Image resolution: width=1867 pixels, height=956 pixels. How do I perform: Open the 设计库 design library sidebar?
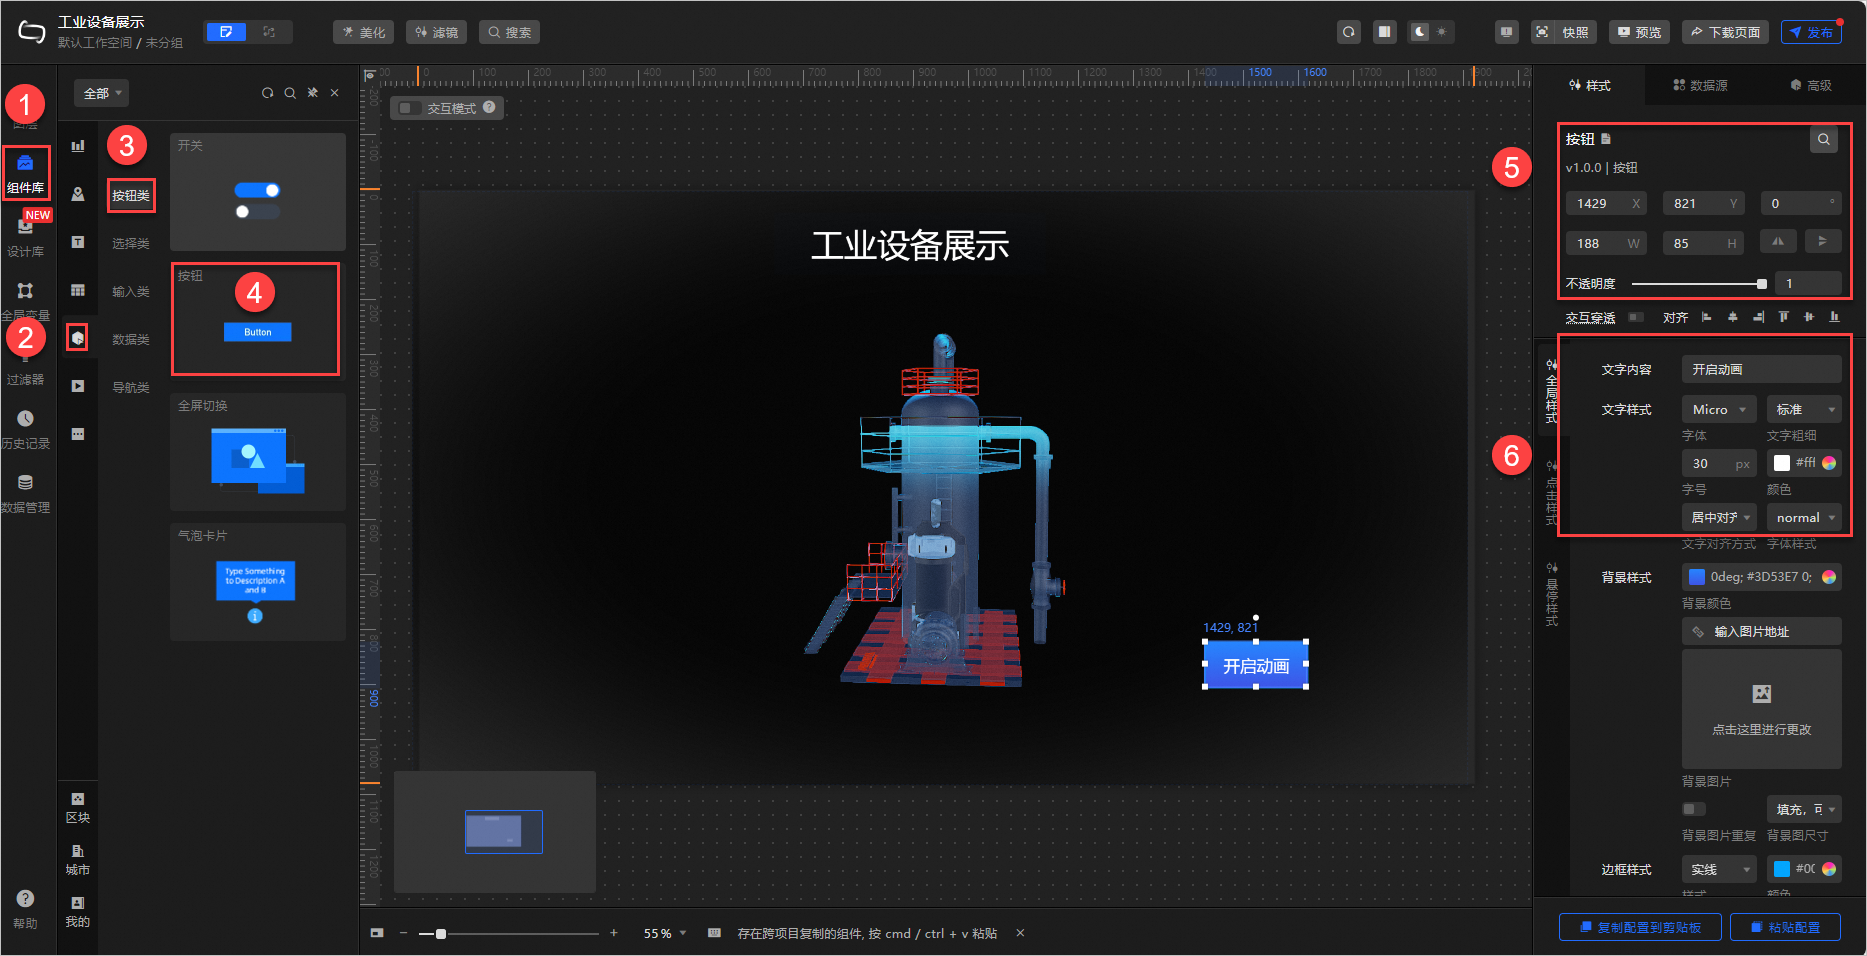tap(25, 240)
